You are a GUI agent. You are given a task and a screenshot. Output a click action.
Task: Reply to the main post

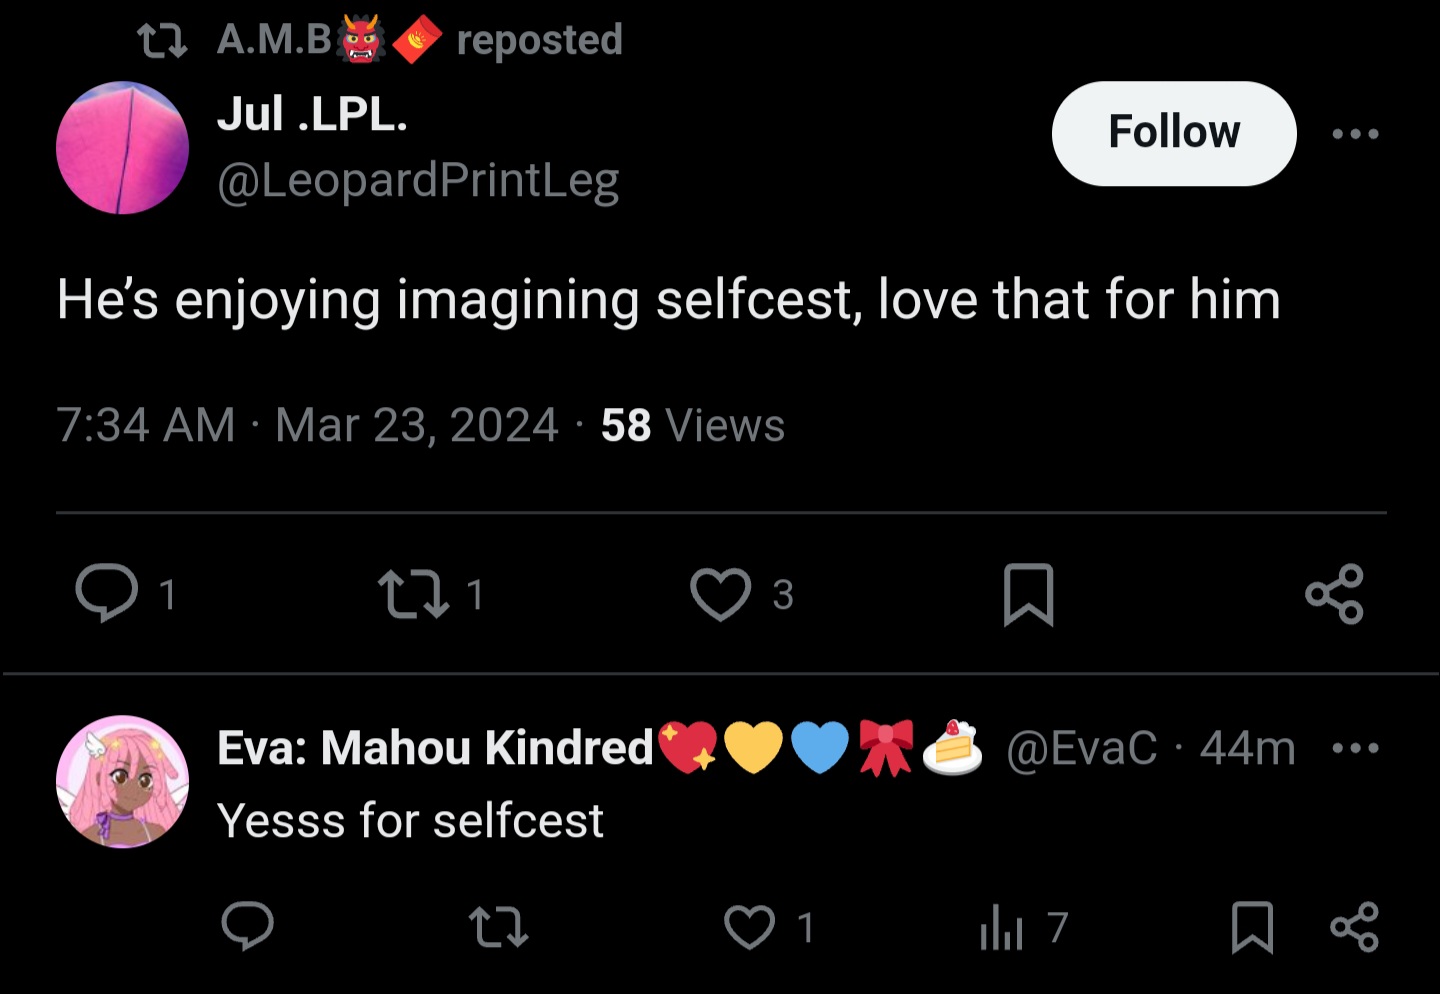(107, 593)
